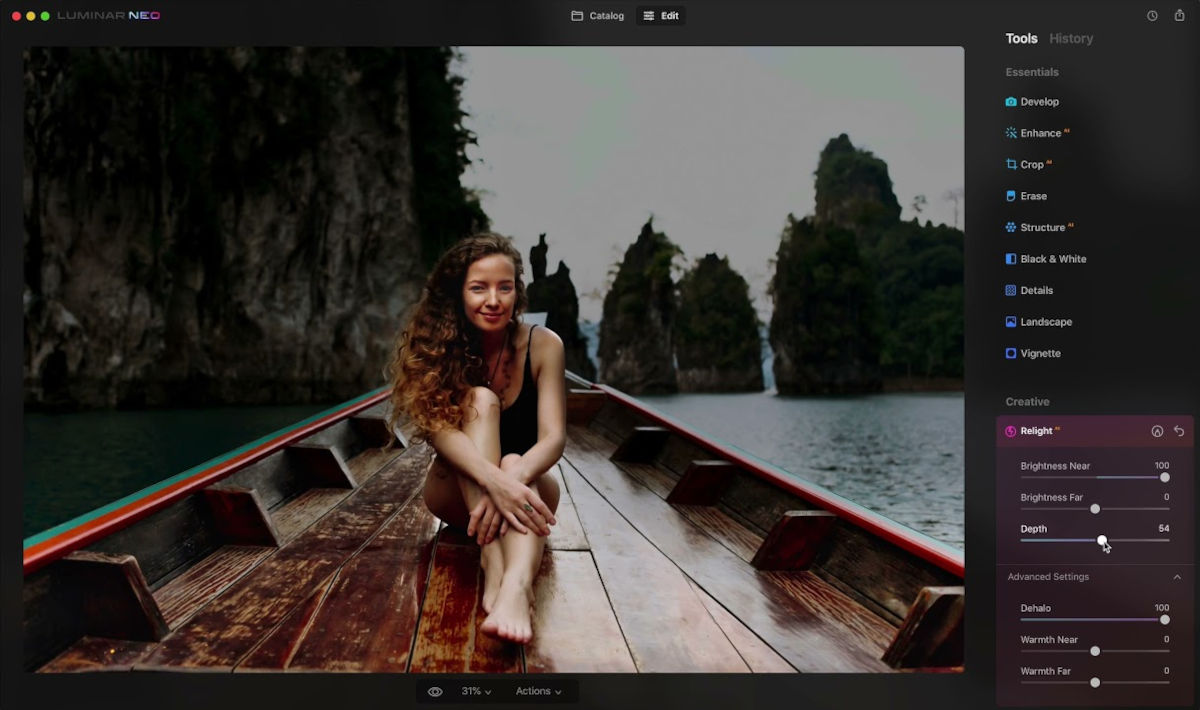1200x710 pixels.
Task: Click the Brightness Far slider handle
Action: 1095,509
